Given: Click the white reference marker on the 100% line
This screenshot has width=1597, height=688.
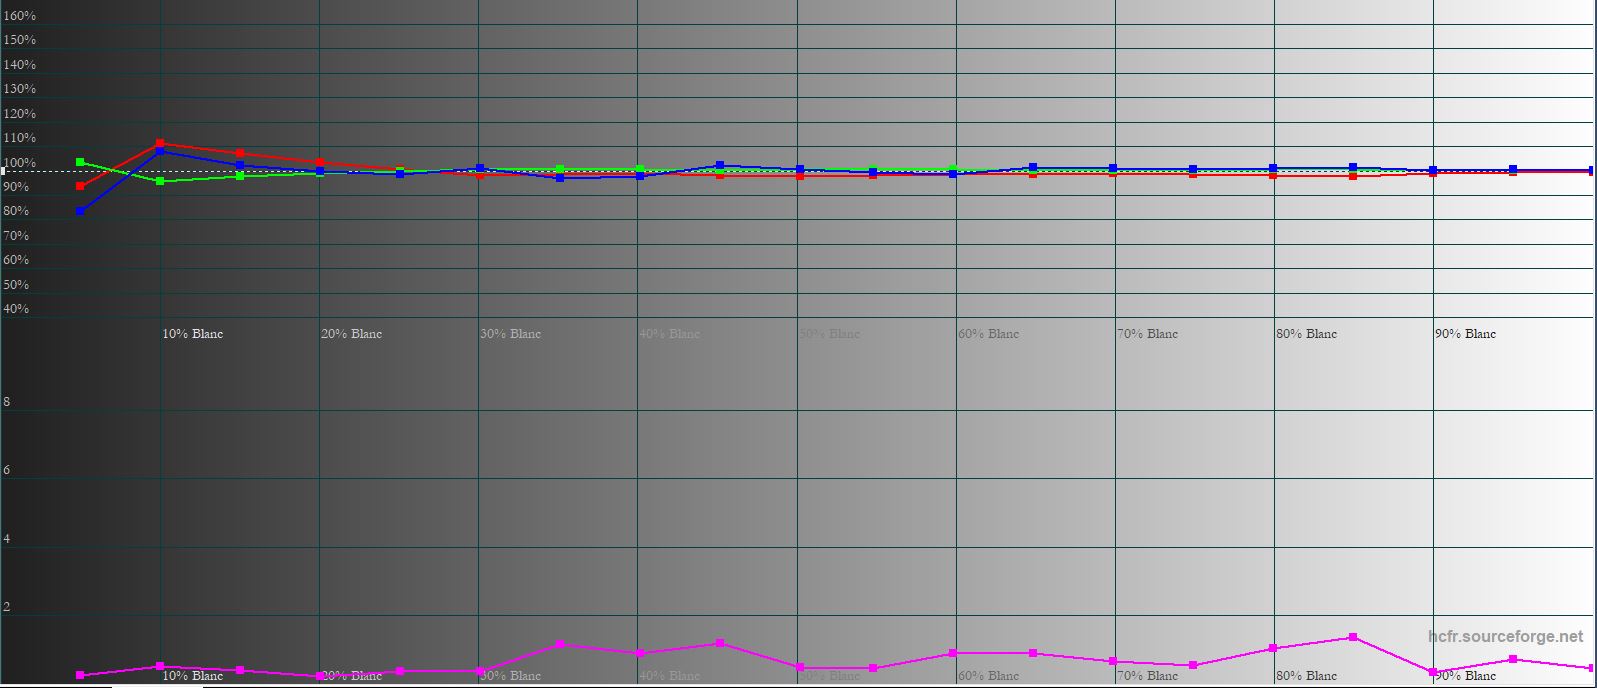Looking at the screenshot, I should 4,171.
